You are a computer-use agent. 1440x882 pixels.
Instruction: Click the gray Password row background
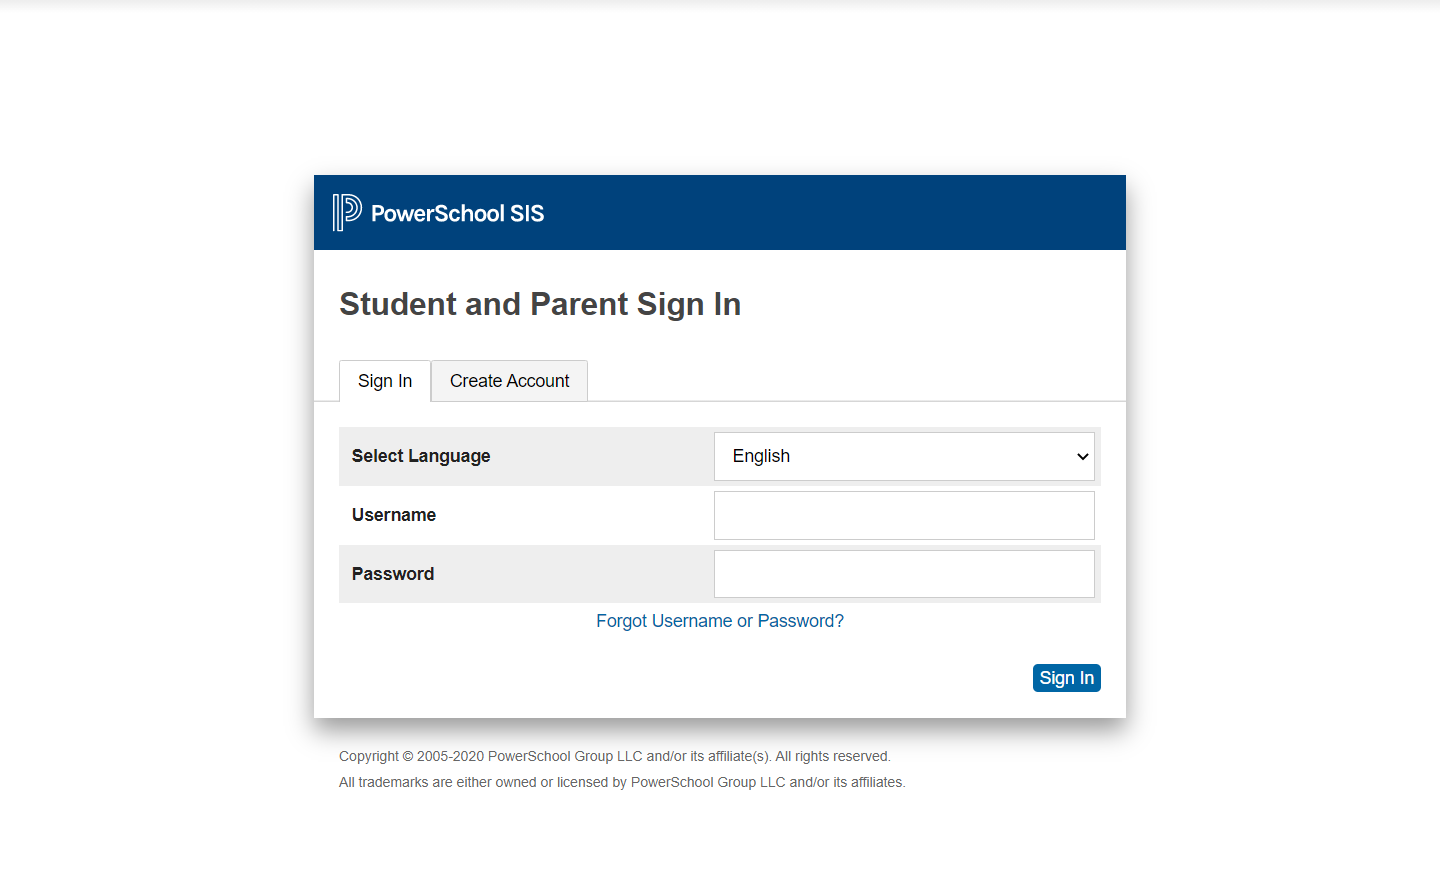coord(580,574)
